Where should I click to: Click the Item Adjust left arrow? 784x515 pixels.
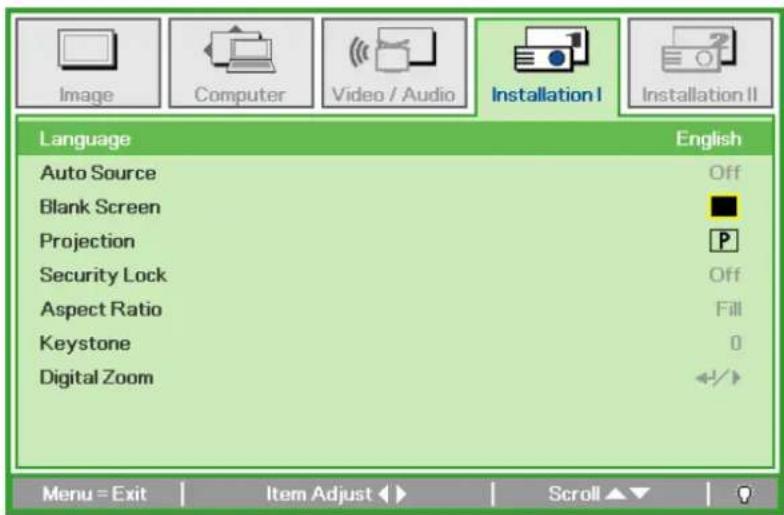384,494
